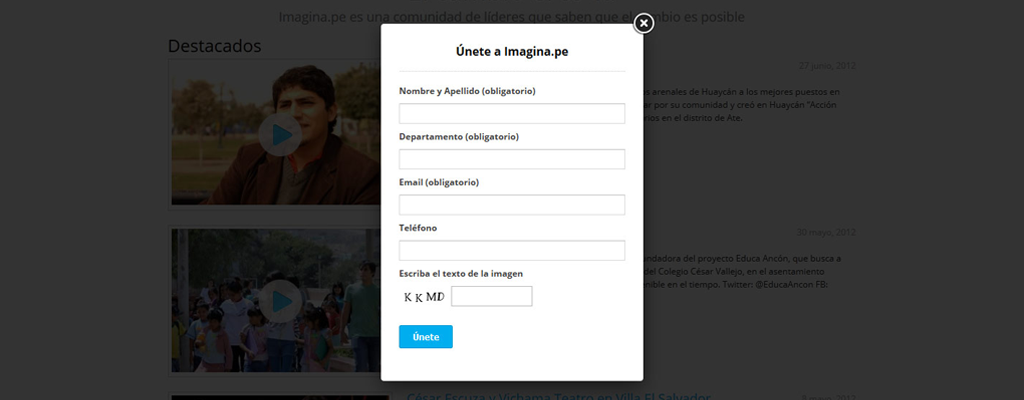
Task: Close the Únete a Imagina.pe dialog
Action: click(643, 24)
